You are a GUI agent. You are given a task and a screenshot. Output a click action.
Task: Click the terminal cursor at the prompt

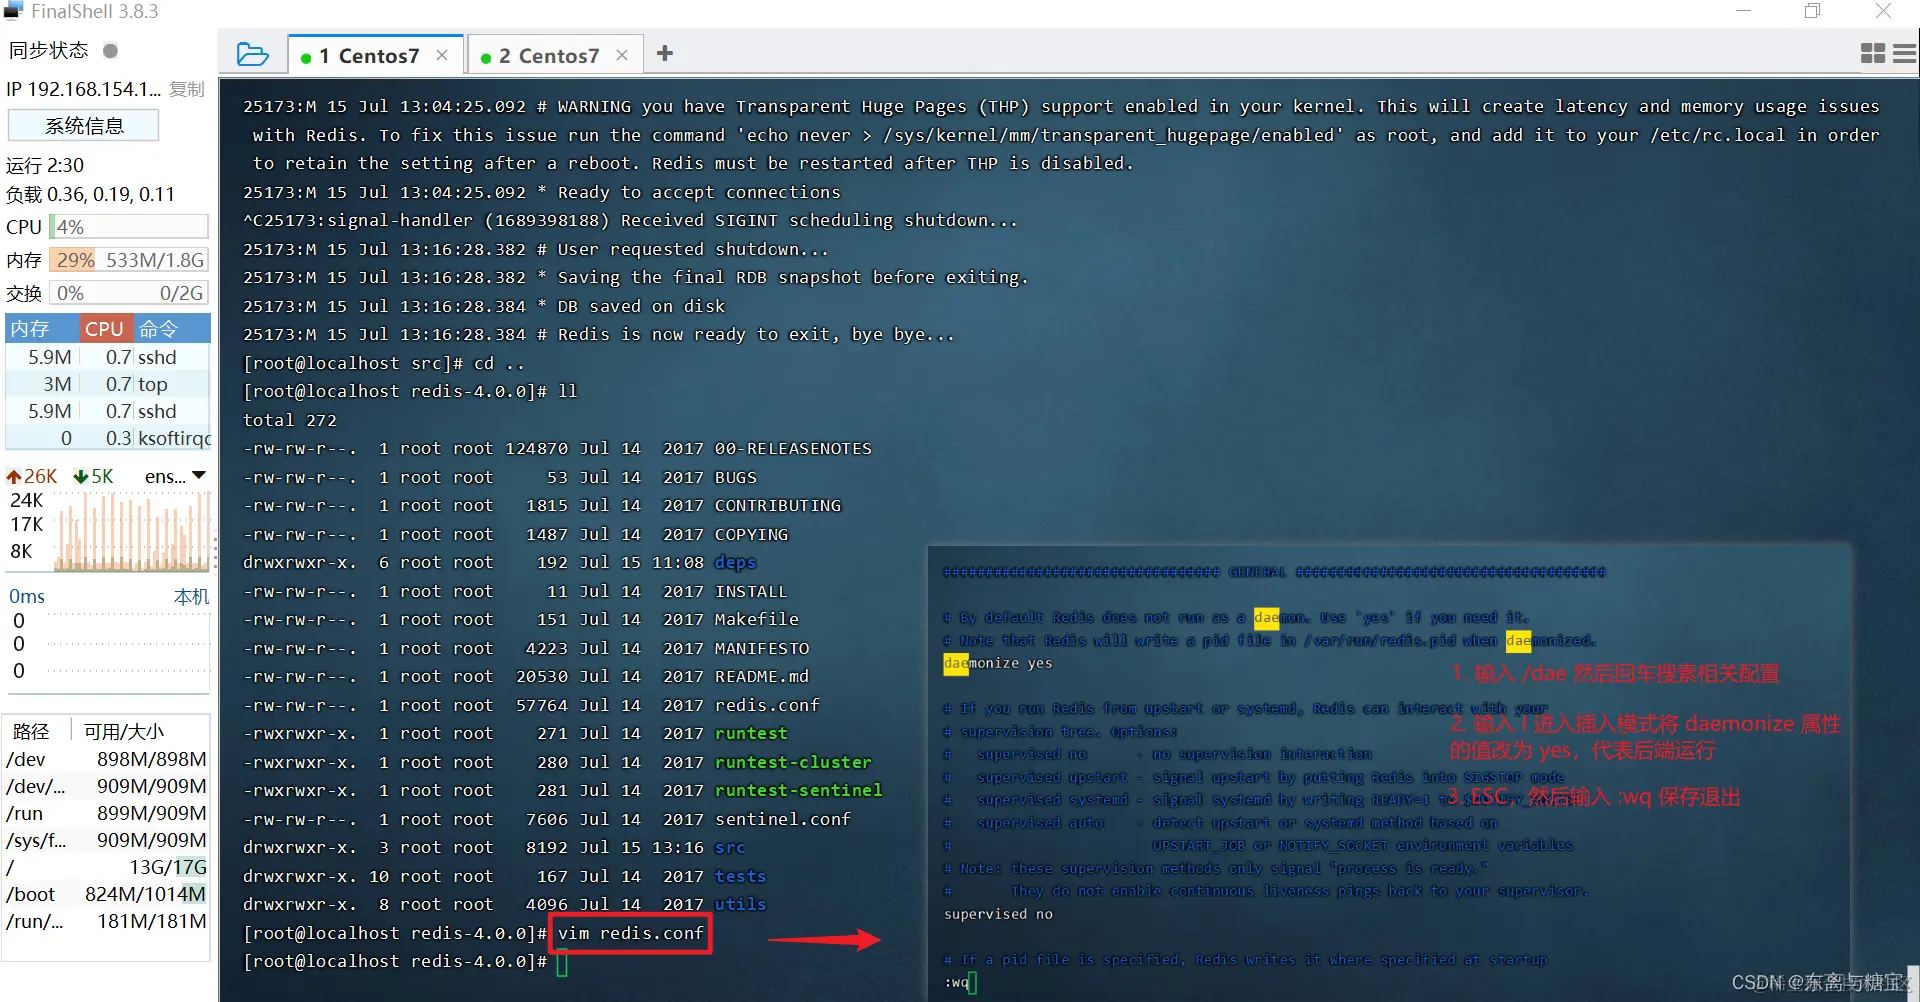562,963
